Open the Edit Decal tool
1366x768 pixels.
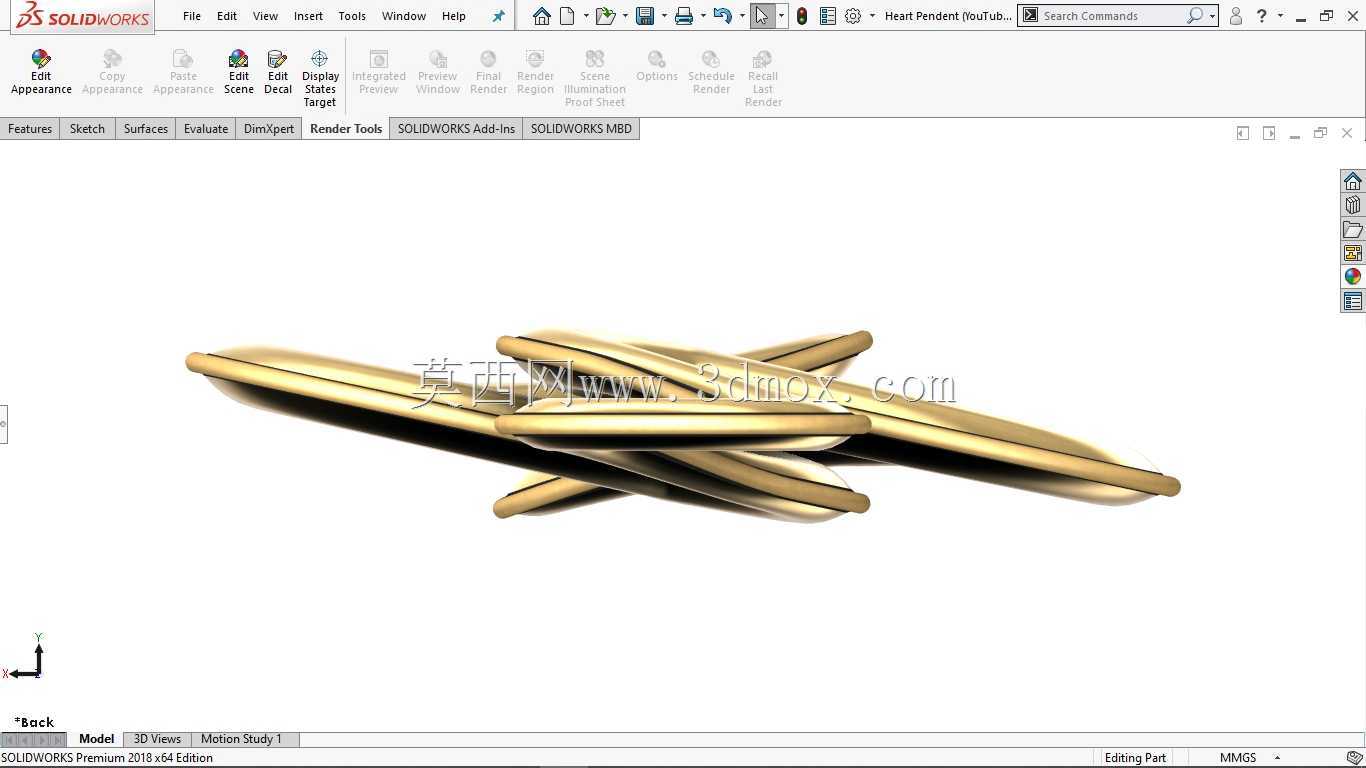[x=278, y=73]
